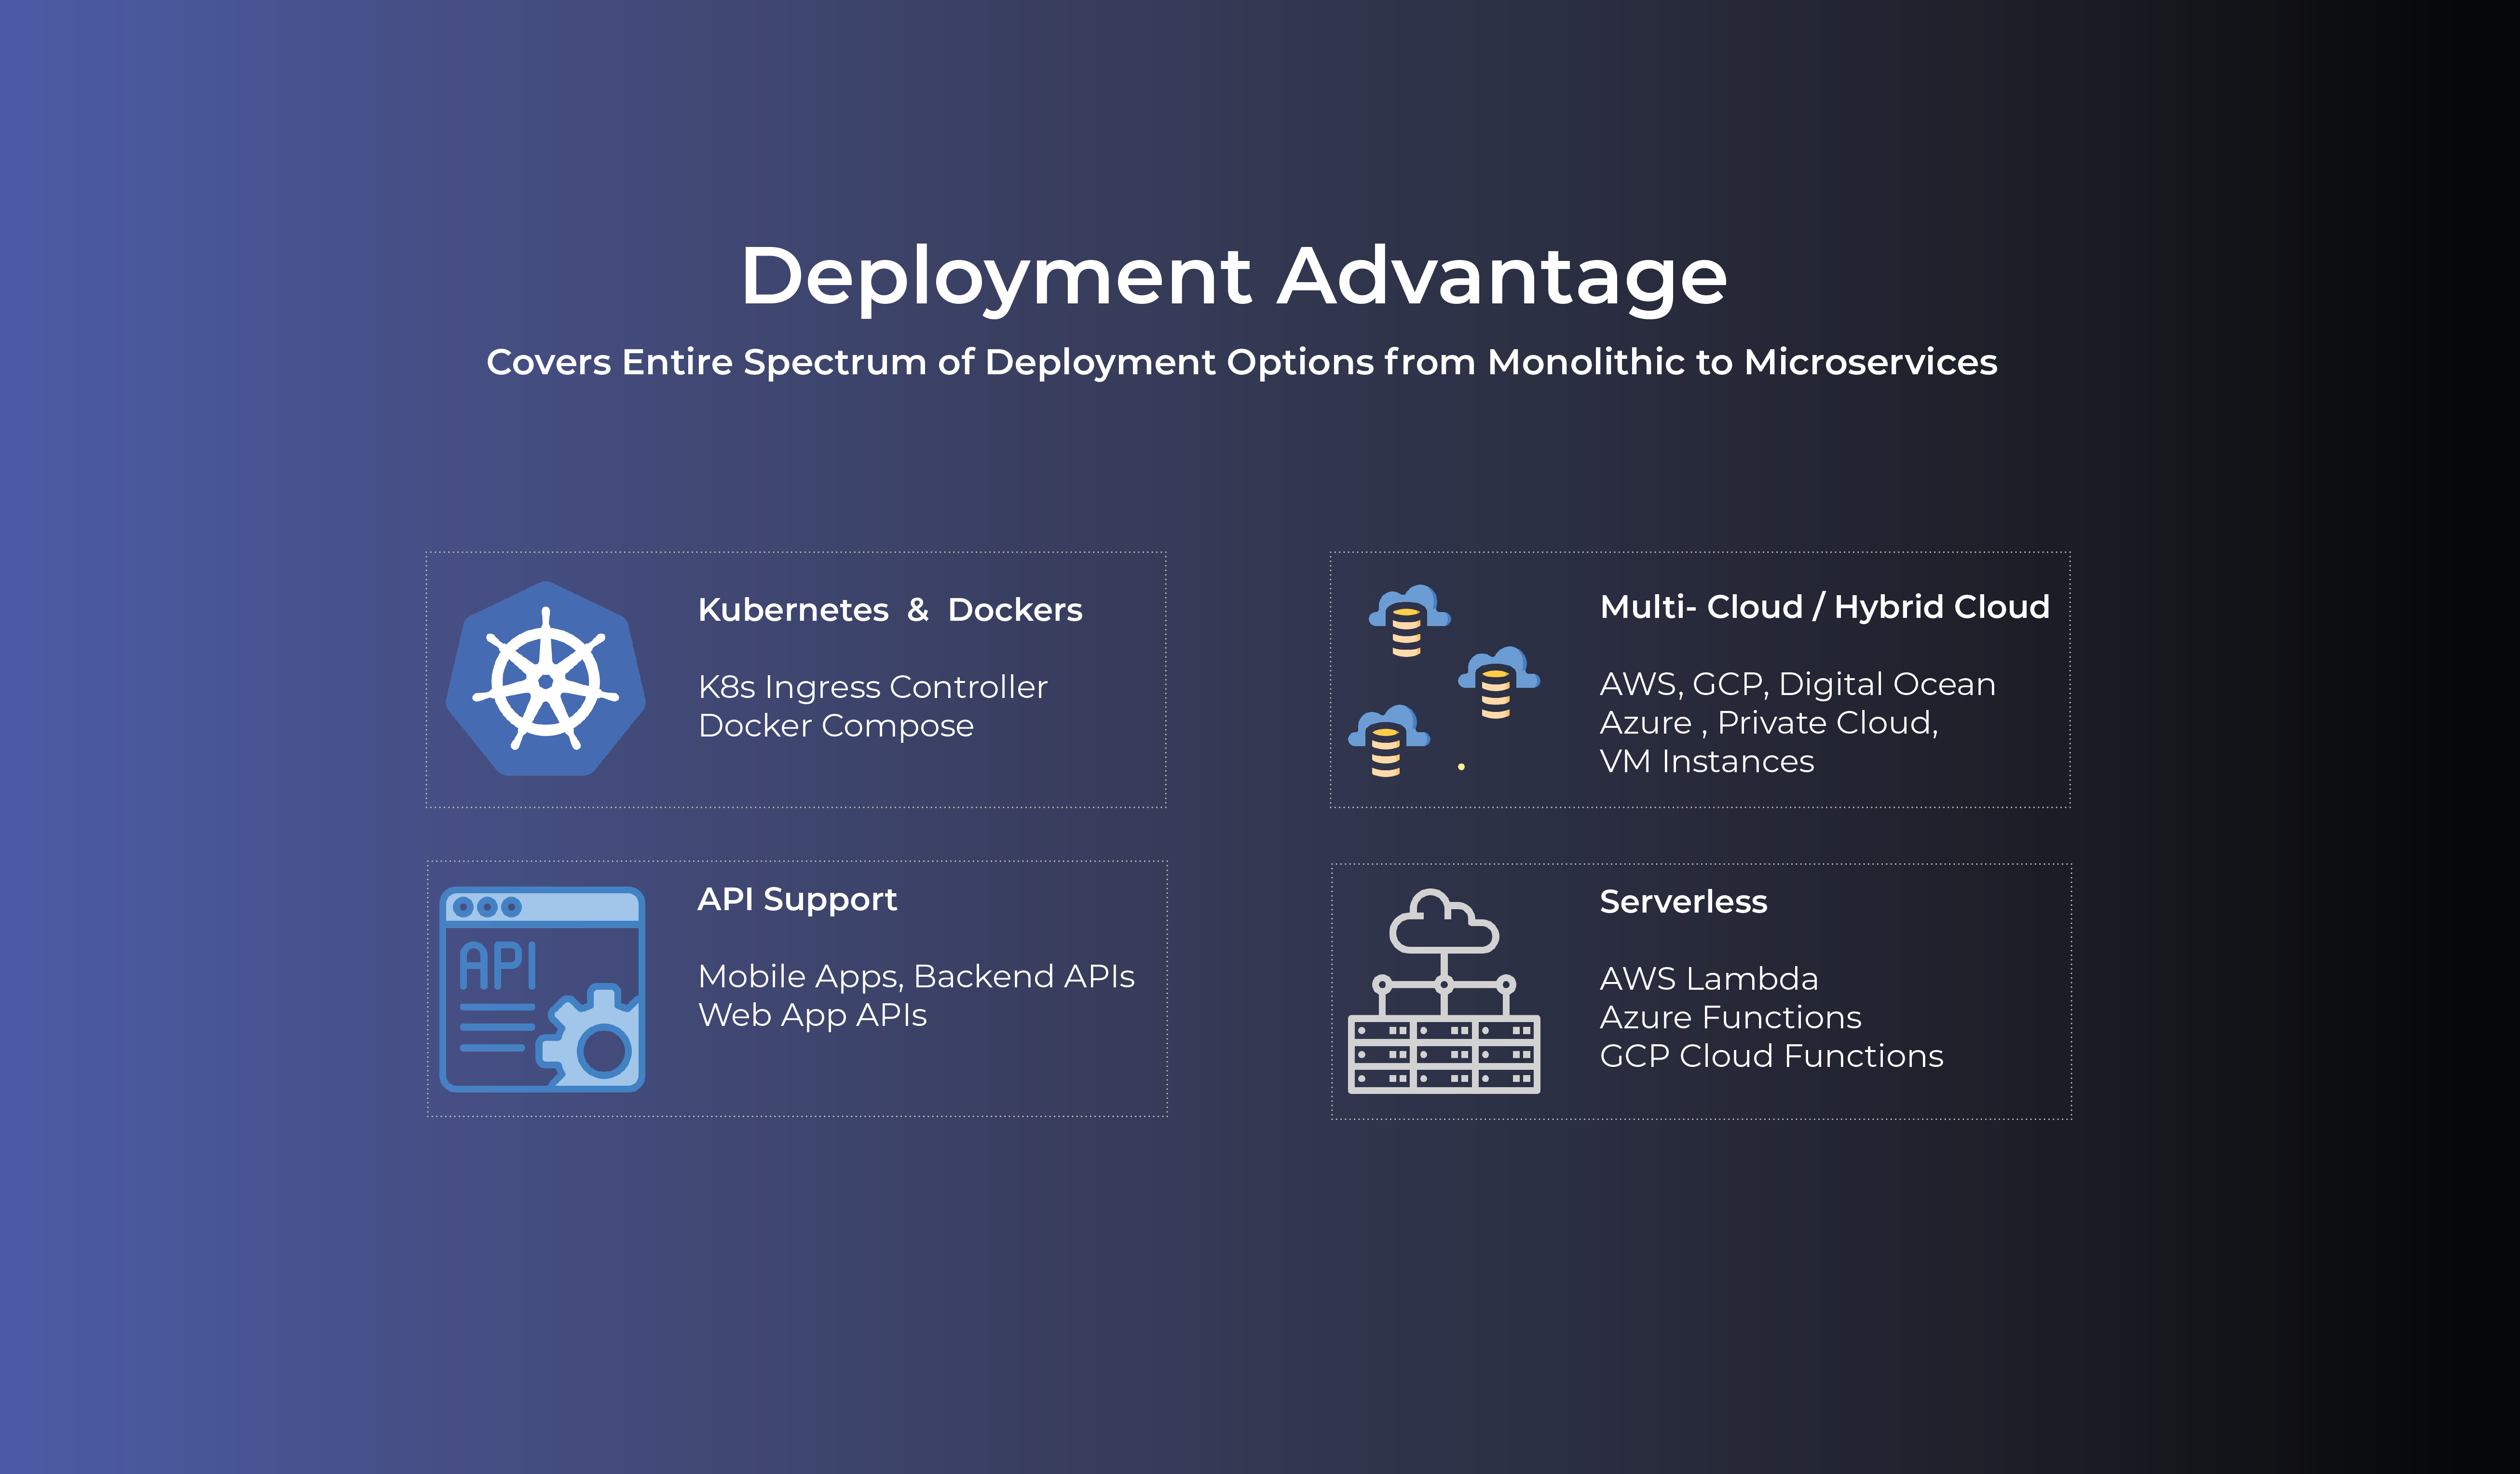Click 'Azure Functions' text
This screenshot has width=2520, height=1474.
point(1731,1018)
